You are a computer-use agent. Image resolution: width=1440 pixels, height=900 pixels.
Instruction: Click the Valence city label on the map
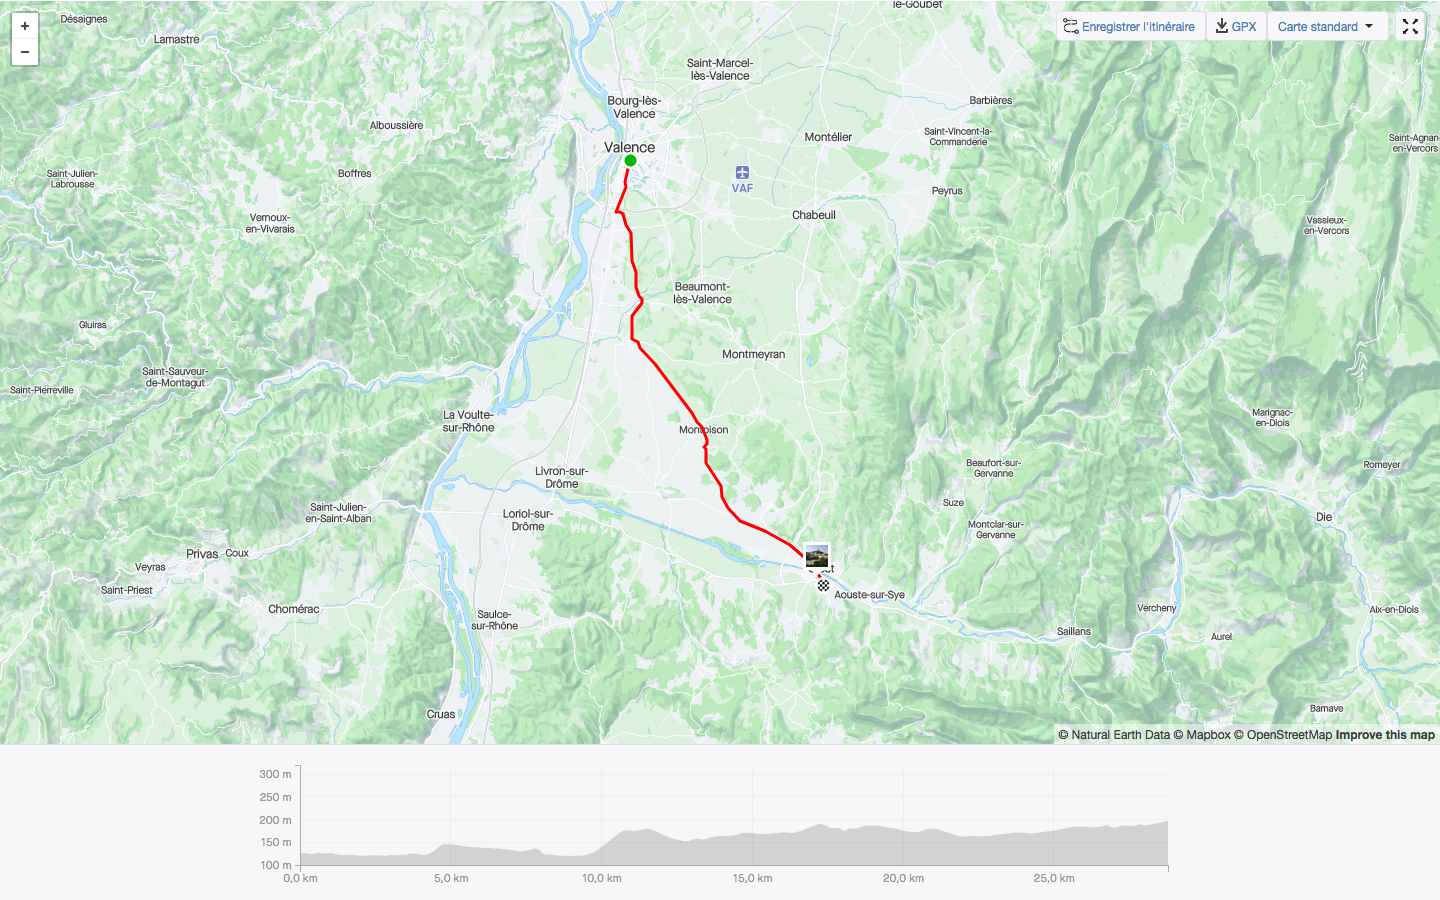[629, 147]
